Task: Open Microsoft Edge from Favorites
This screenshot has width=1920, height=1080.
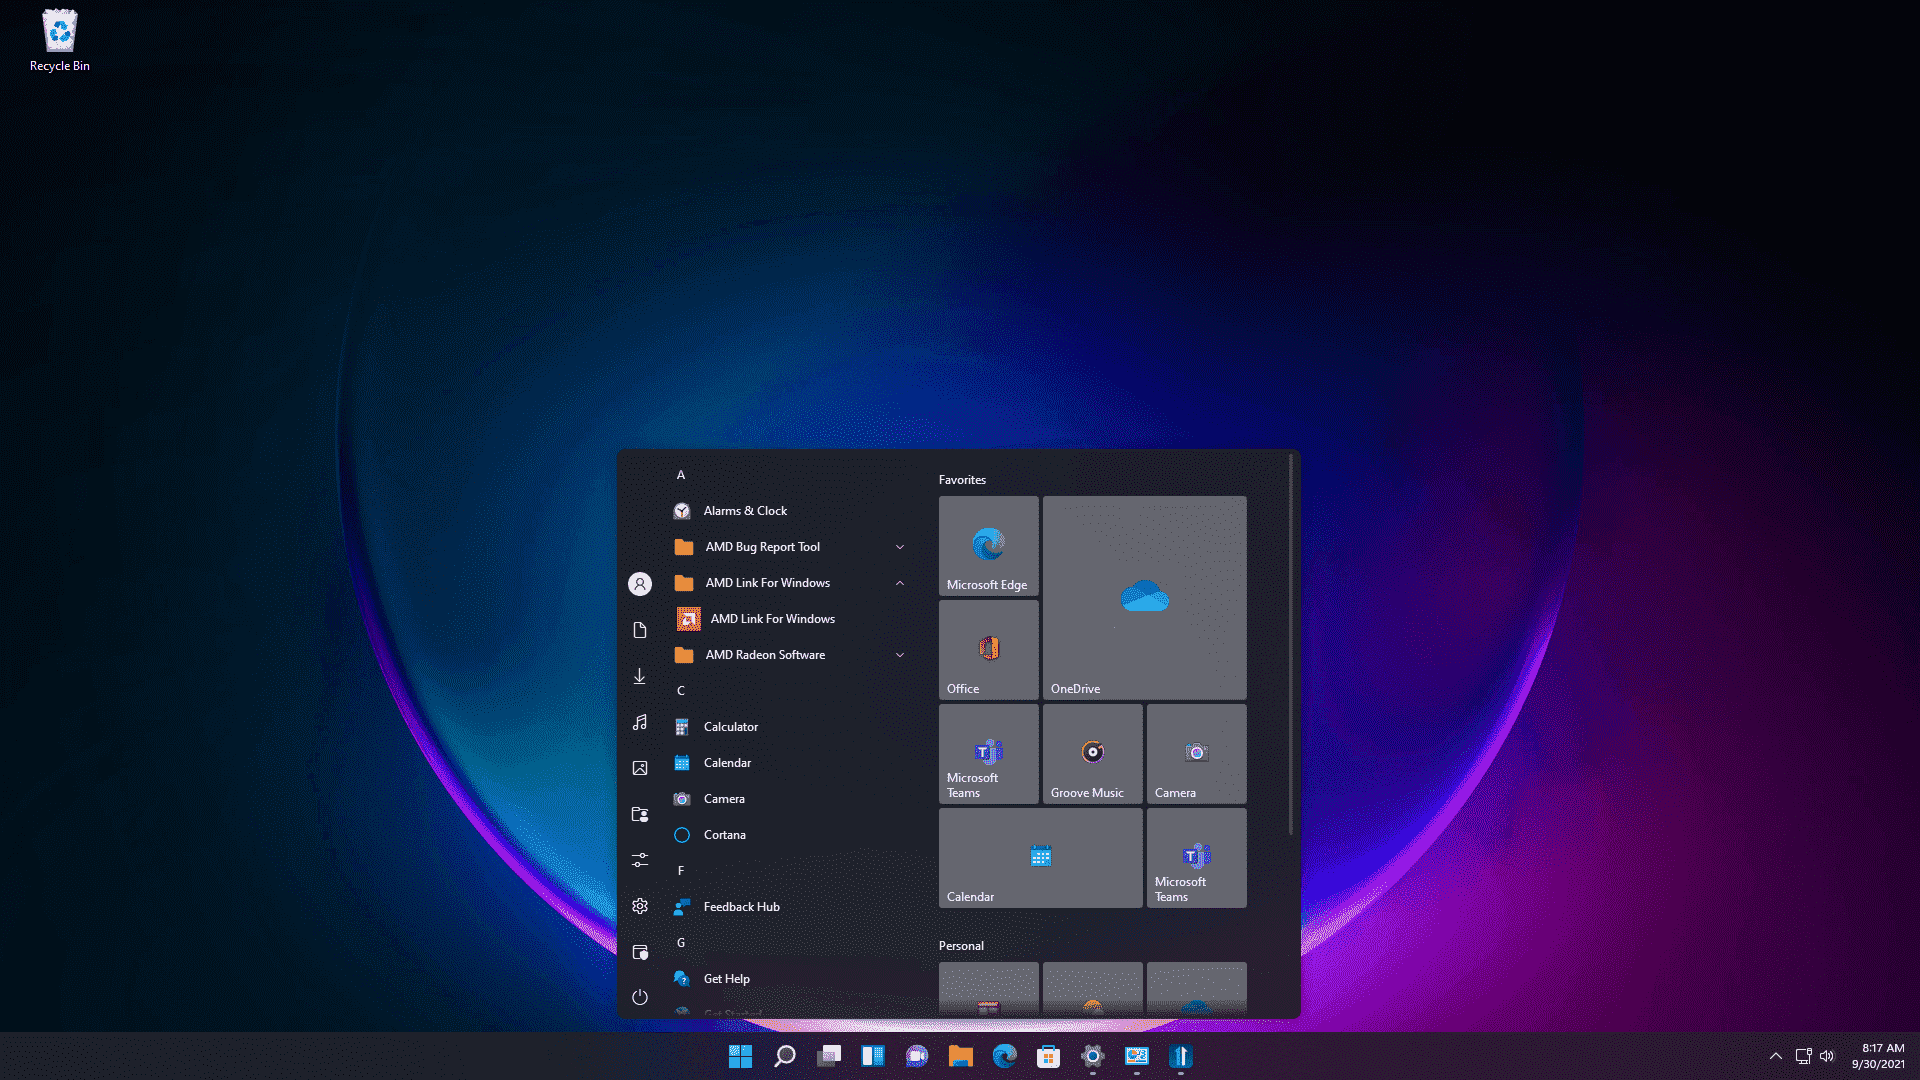Action: [988, 545]
